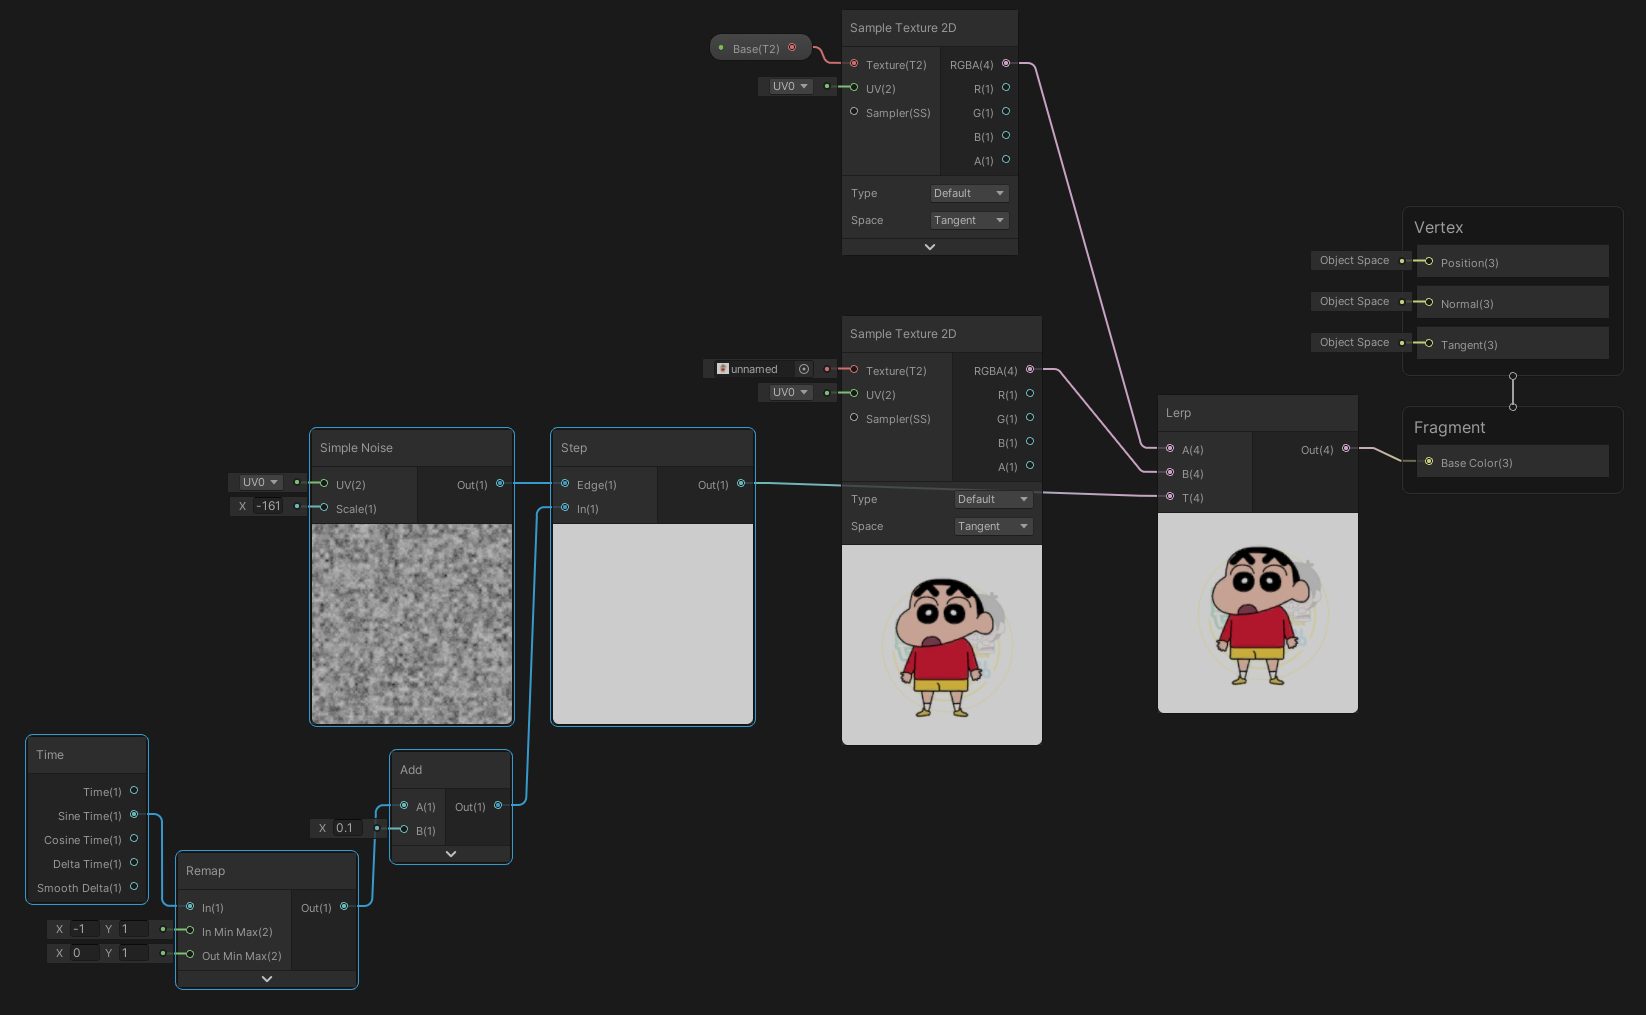Click A(4) input port on Lerp node
This screenshot has width=1646, height=1015.
pos(1170,449)
